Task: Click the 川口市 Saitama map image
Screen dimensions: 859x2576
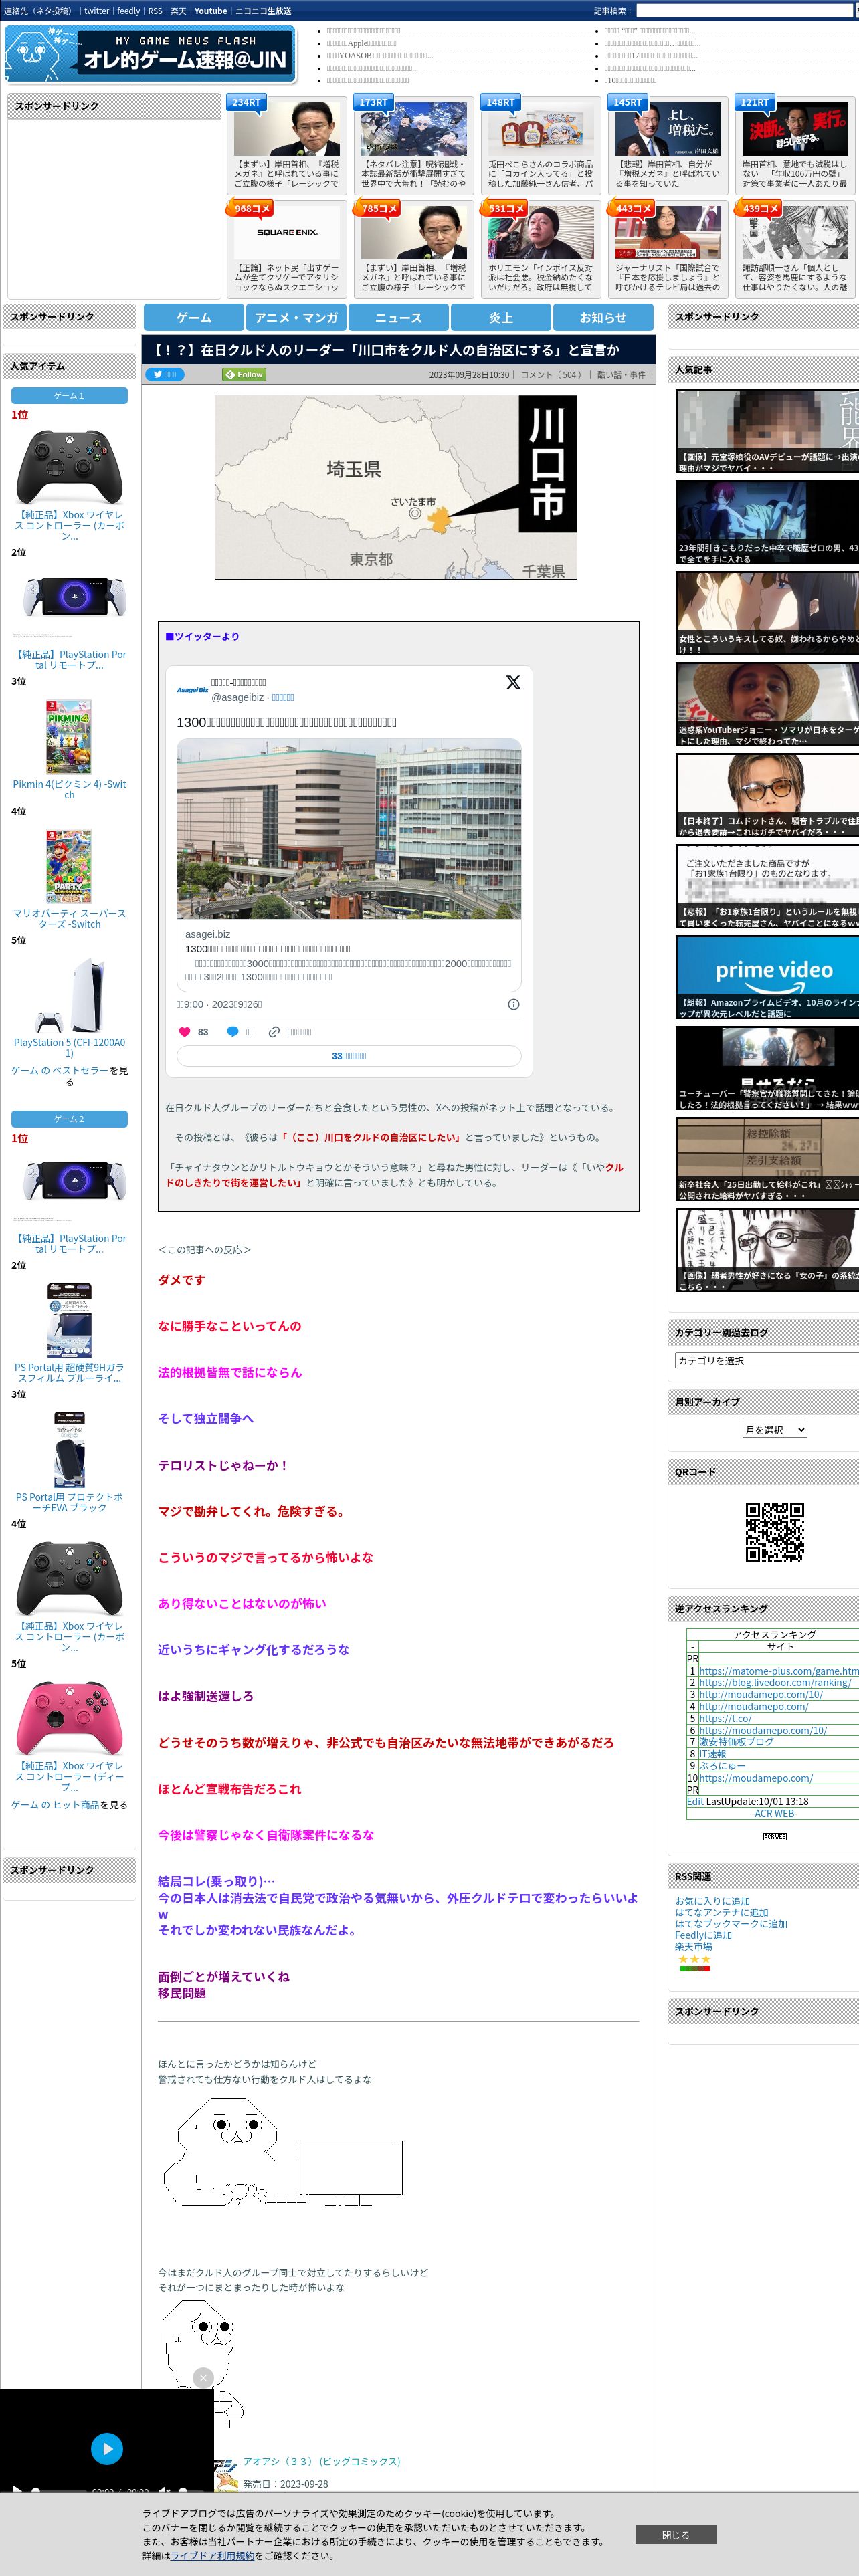Action: point(396,487)
